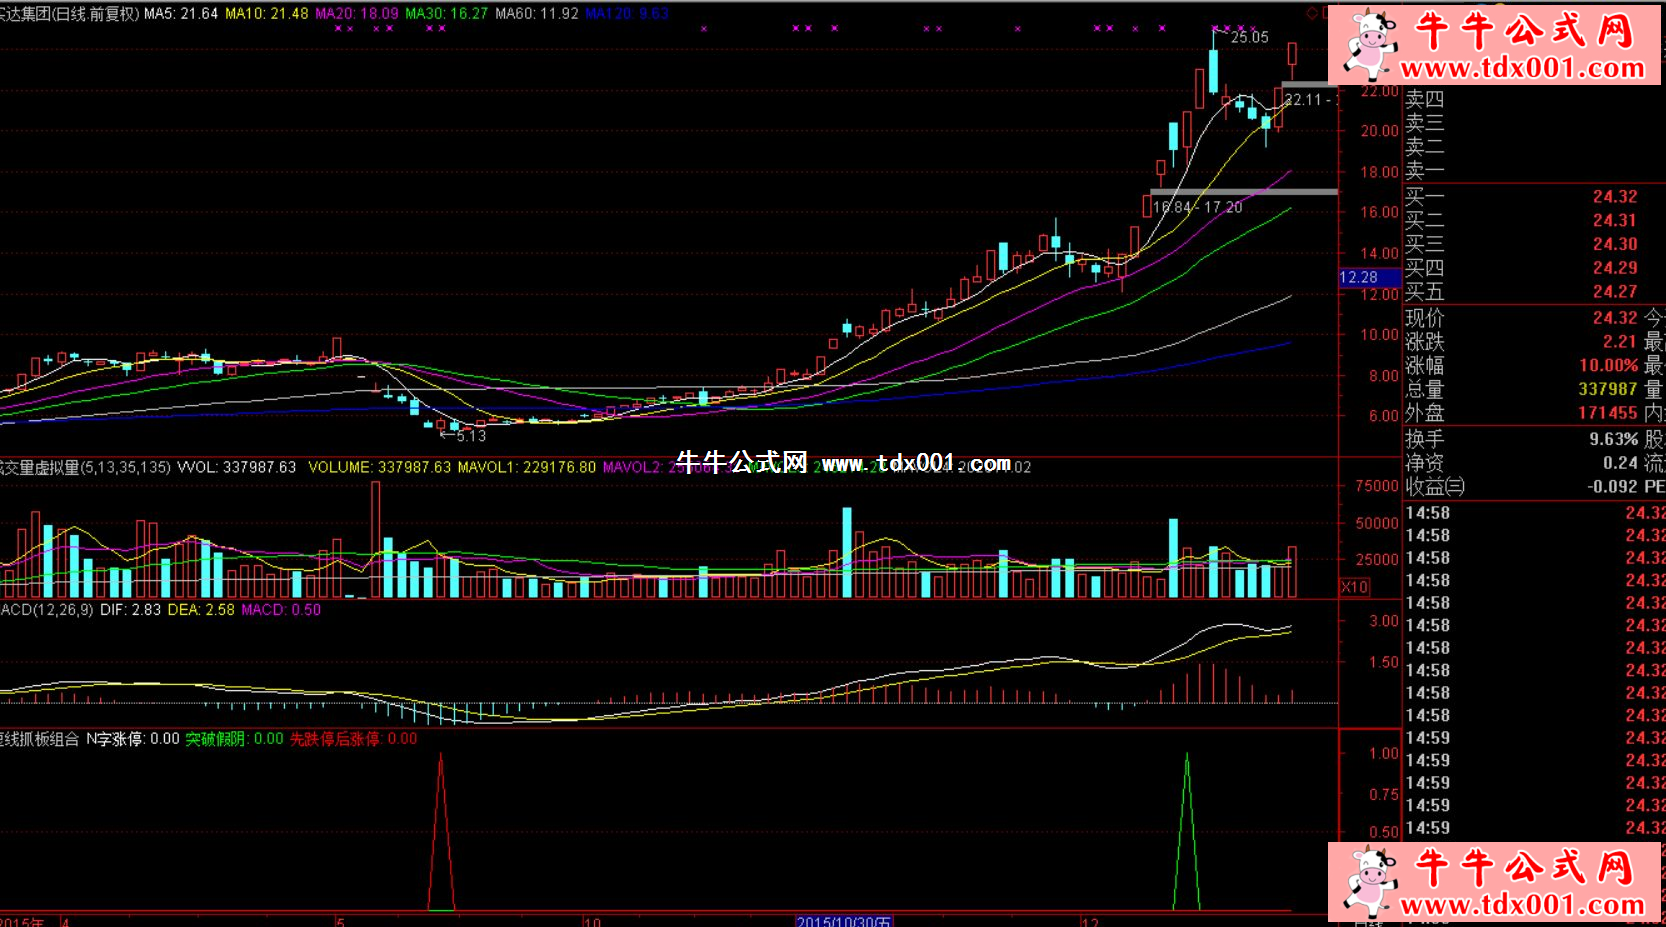1666x927 pixels.
Task: Click the X10 volume scale box
Action: click(1355, 587)
